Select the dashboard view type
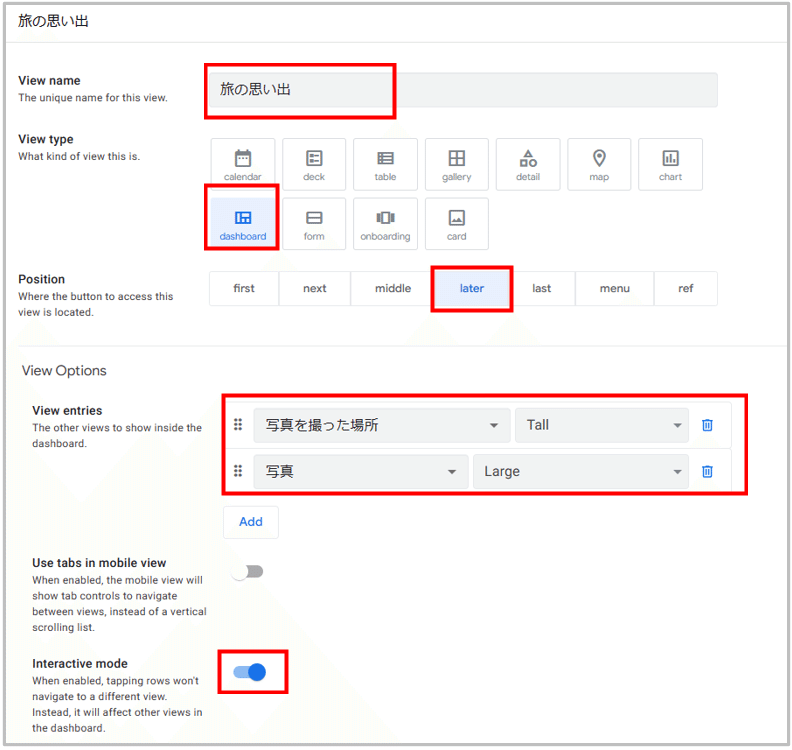Screen dimensions: 792x750 243,224
